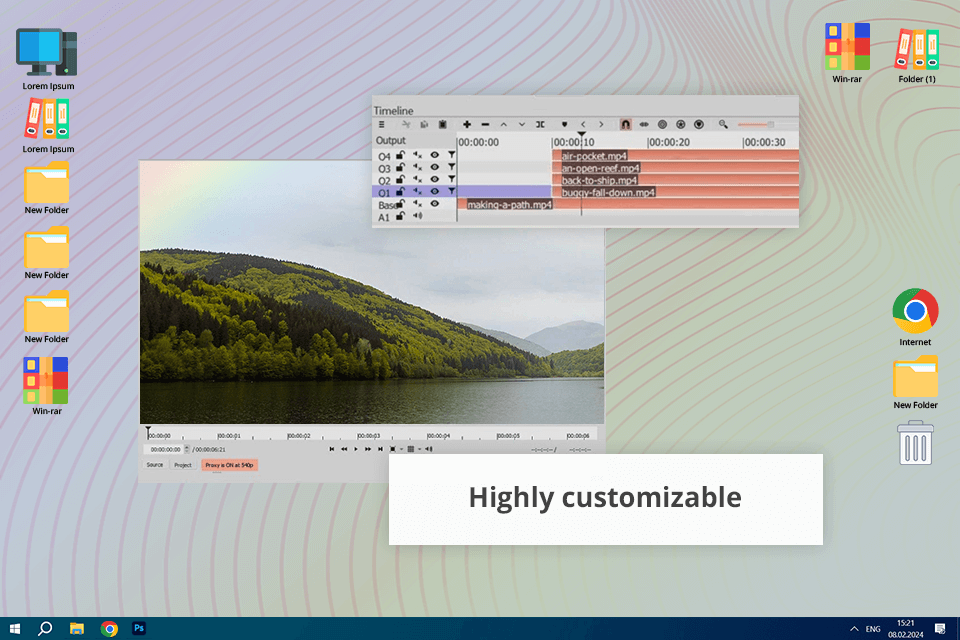Mute track O2

(x=418, y=179)
